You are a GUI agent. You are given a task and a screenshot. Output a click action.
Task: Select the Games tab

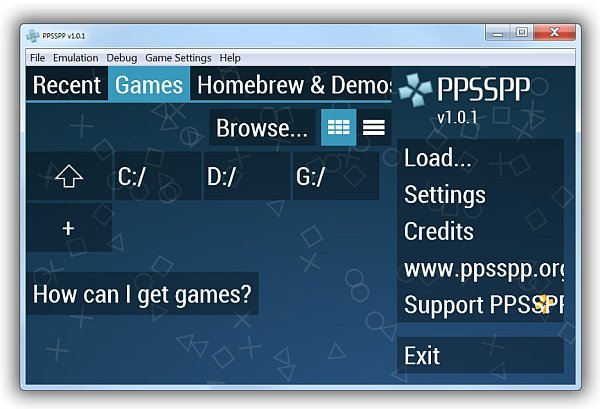[149, 84]
